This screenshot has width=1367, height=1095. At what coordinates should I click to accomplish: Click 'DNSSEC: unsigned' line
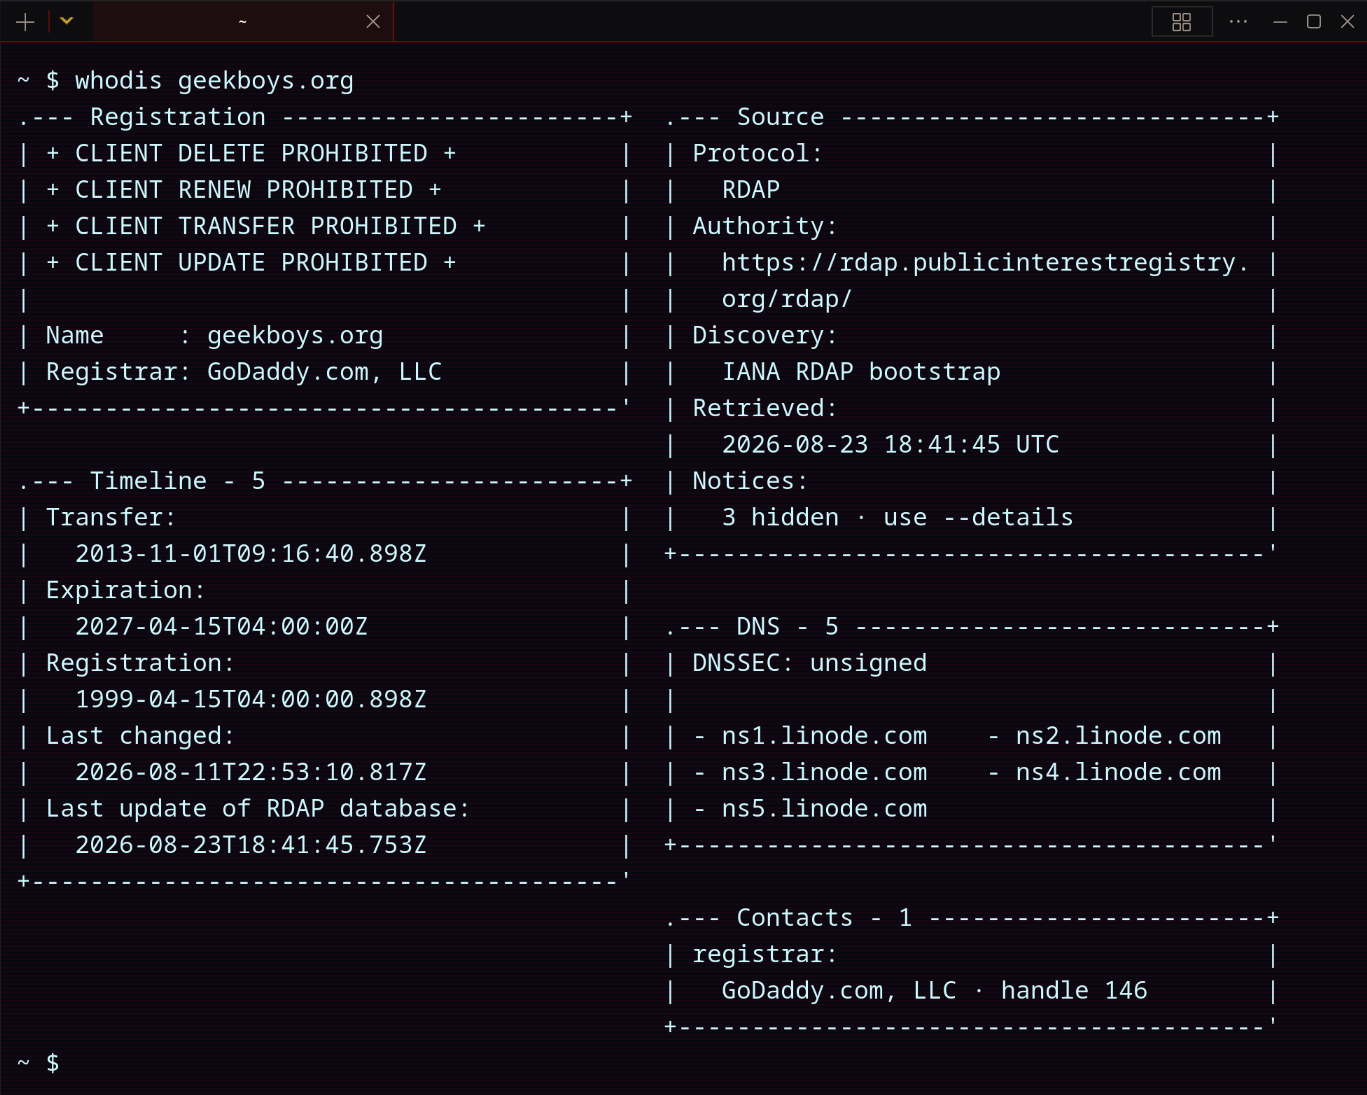point(810,664)
